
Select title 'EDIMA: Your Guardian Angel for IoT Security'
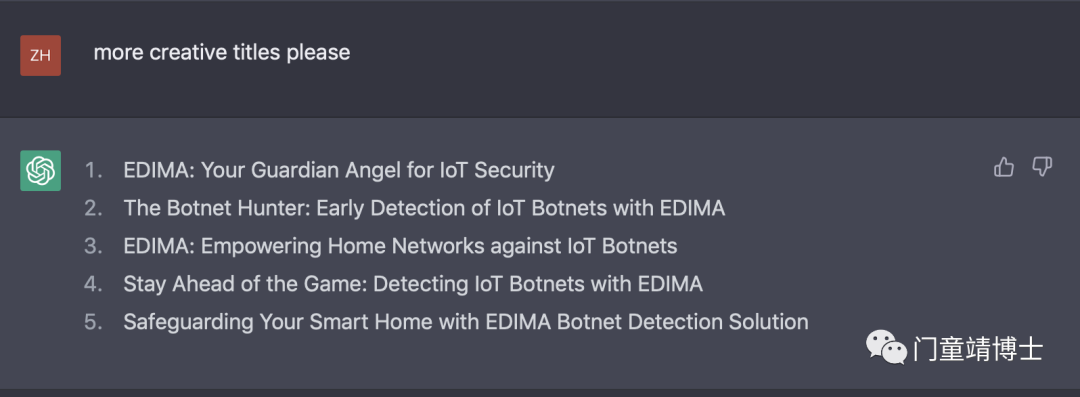pyautogui.click(x=339, y=170)
